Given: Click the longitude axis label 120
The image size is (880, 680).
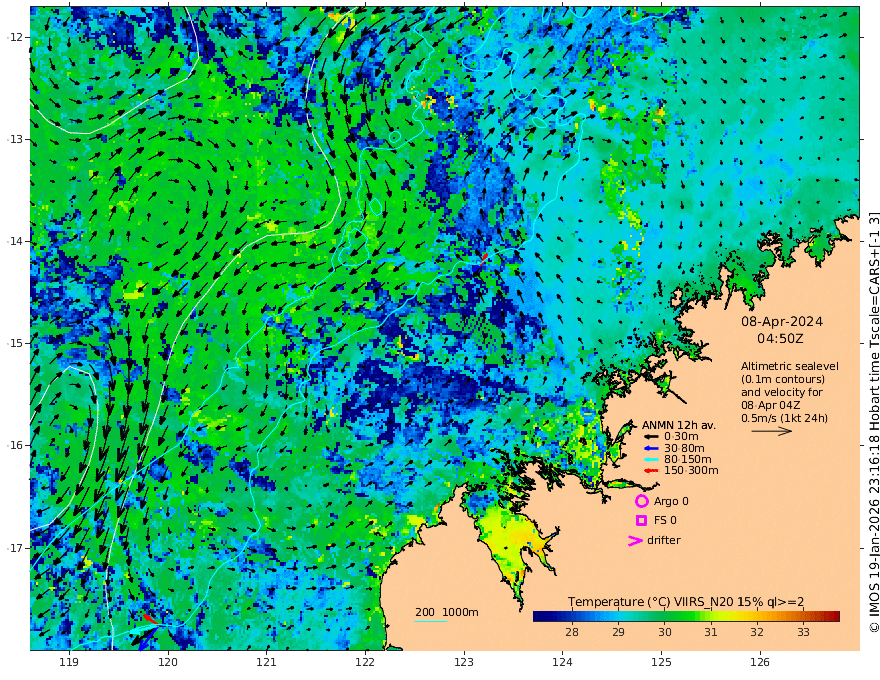Looking at the screenshot, I should (x=168, y=662).
